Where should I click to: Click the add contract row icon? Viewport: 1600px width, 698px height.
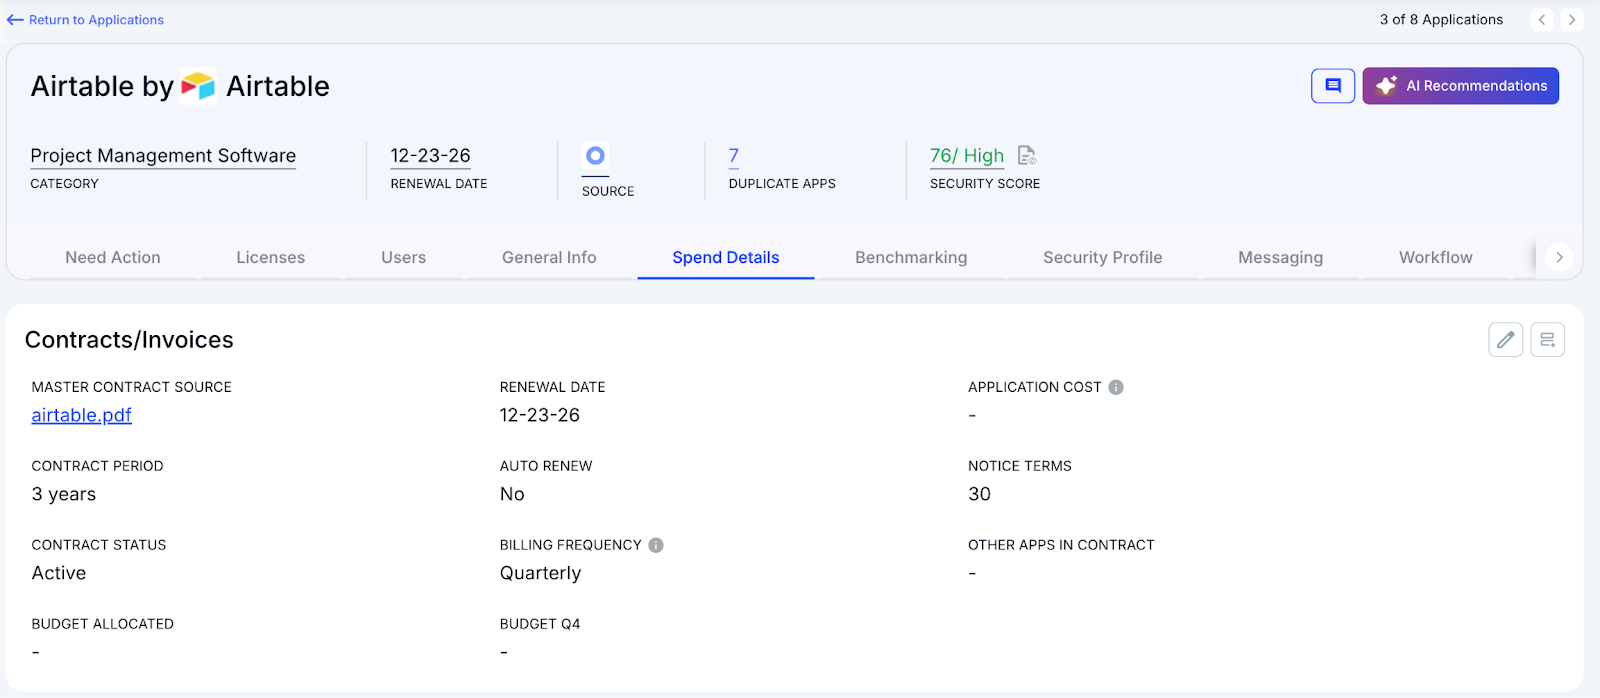pyautogui.click(x=1547, y=340)
